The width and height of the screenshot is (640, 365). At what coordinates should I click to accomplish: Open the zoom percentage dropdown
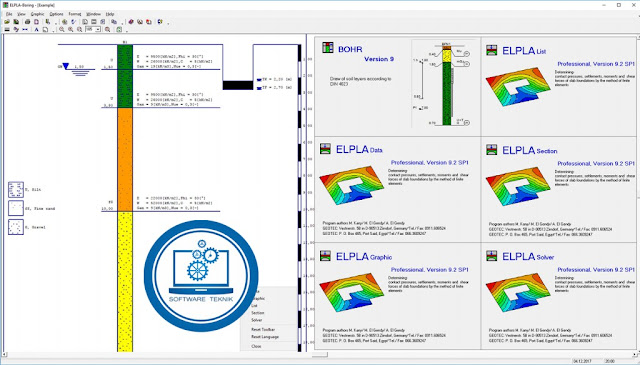98,29
